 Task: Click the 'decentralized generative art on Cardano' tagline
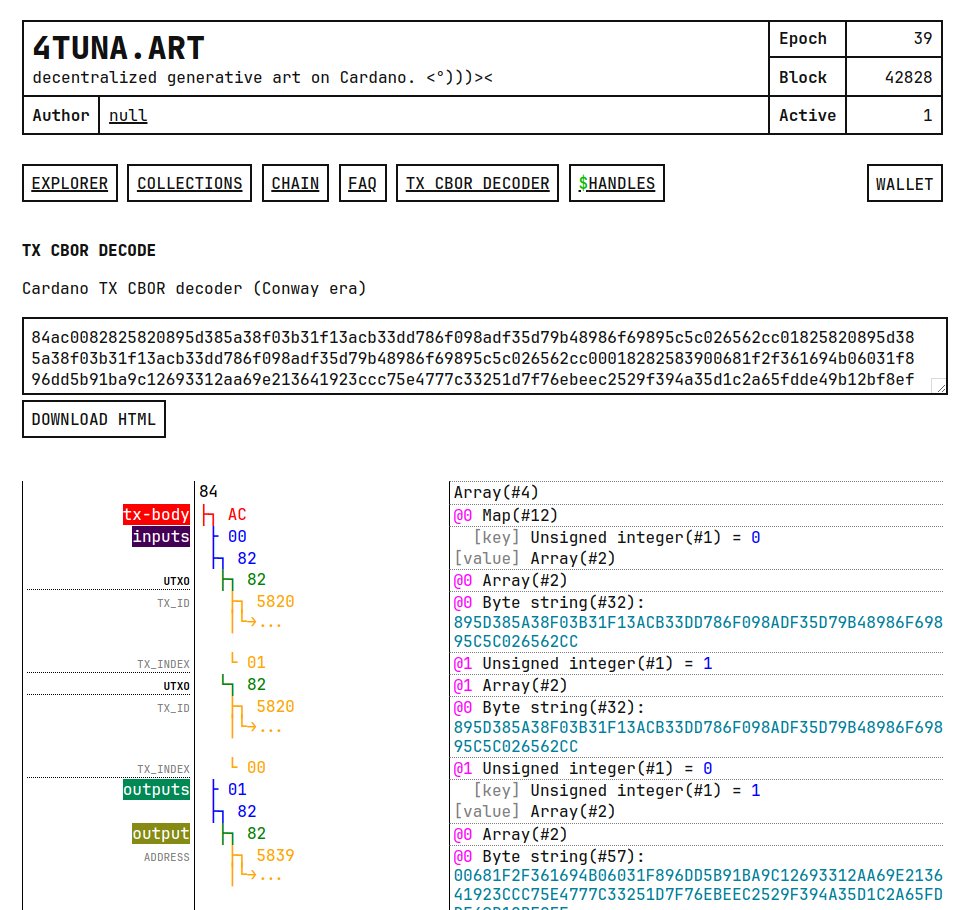tap(263, 78)
